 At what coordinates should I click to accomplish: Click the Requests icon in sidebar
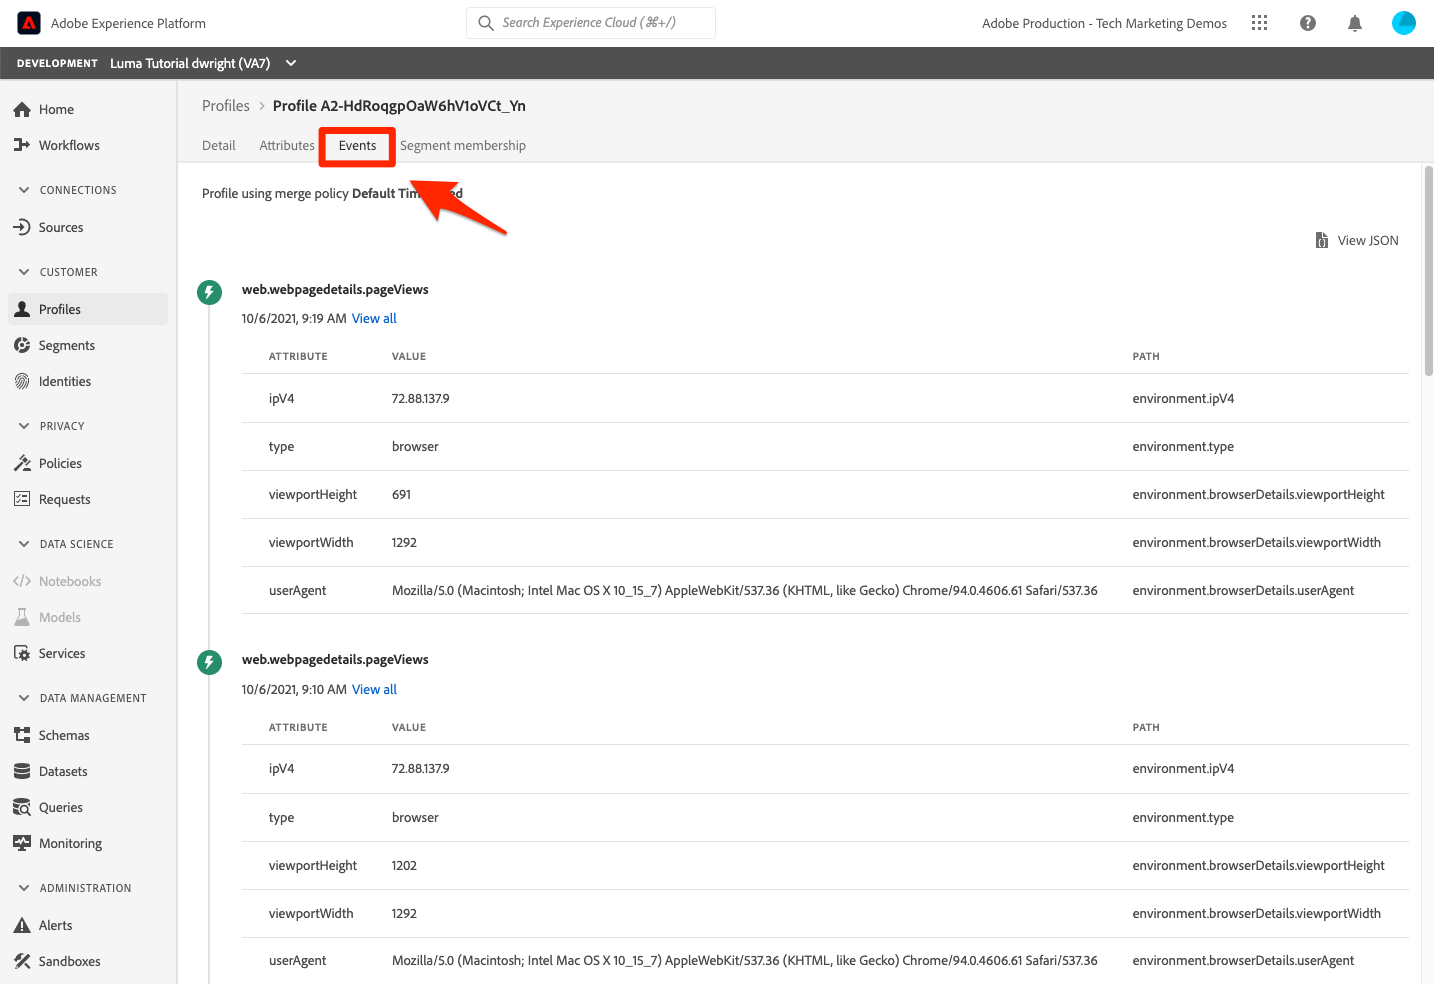22,499
